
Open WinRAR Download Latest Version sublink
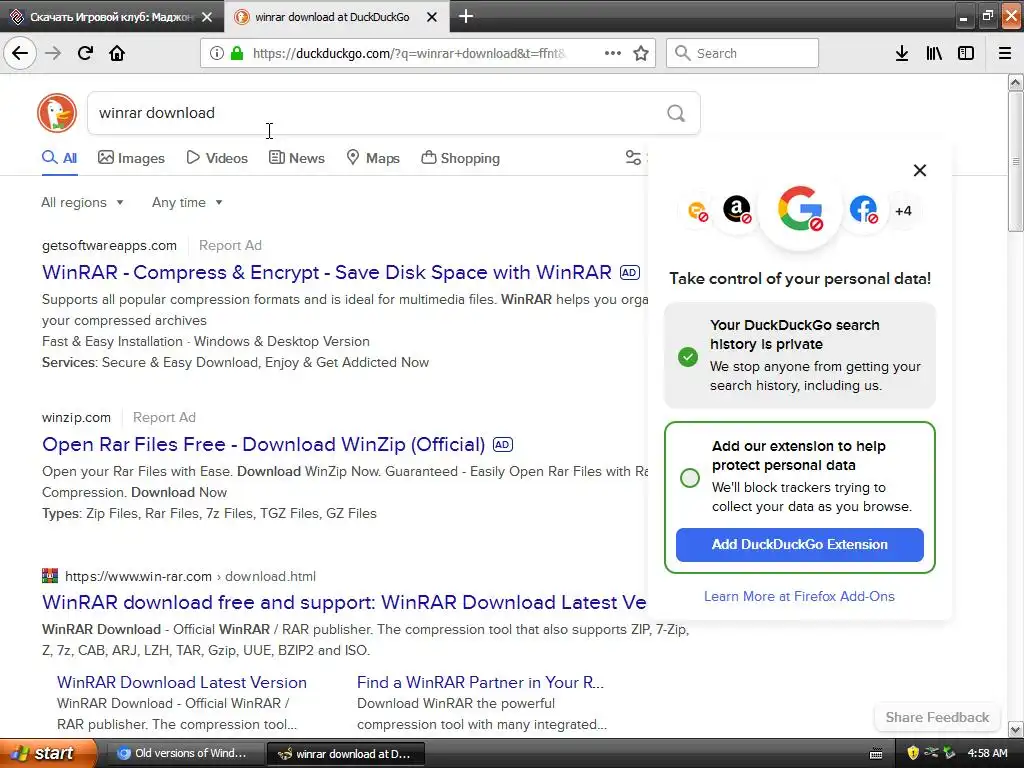[x=182, y=682]
